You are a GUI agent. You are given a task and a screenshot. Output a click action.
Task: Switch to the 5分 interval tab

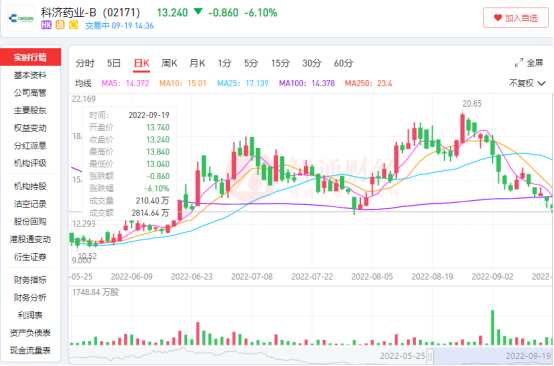[x=251, y=63]
